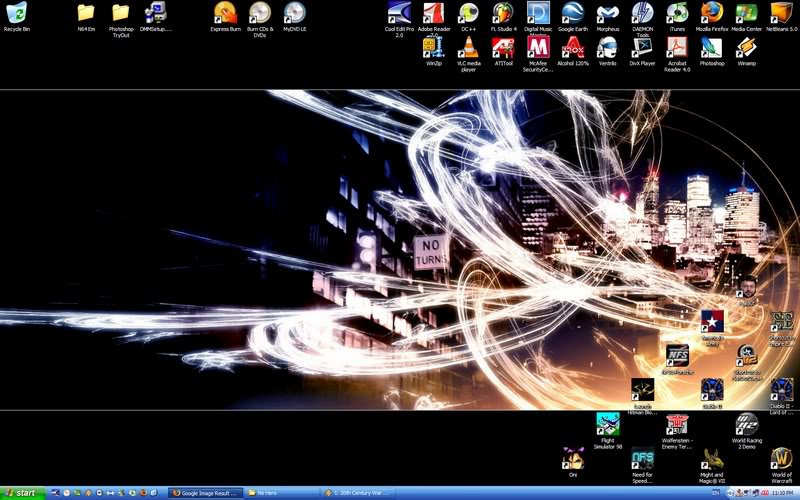Launch DC++
Image resolution: width=800 pixels, height=500 pixels.
(468, 17)
